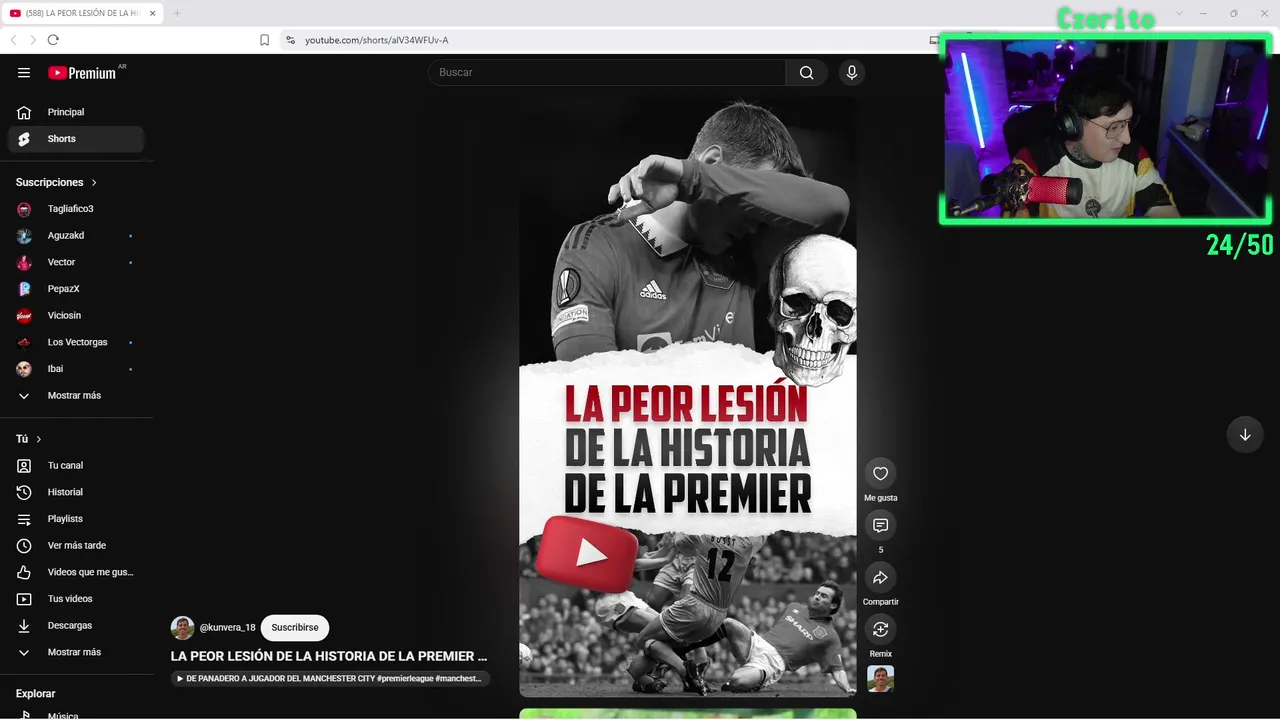Go back in browser history
1280x720 pixels.
13,40
